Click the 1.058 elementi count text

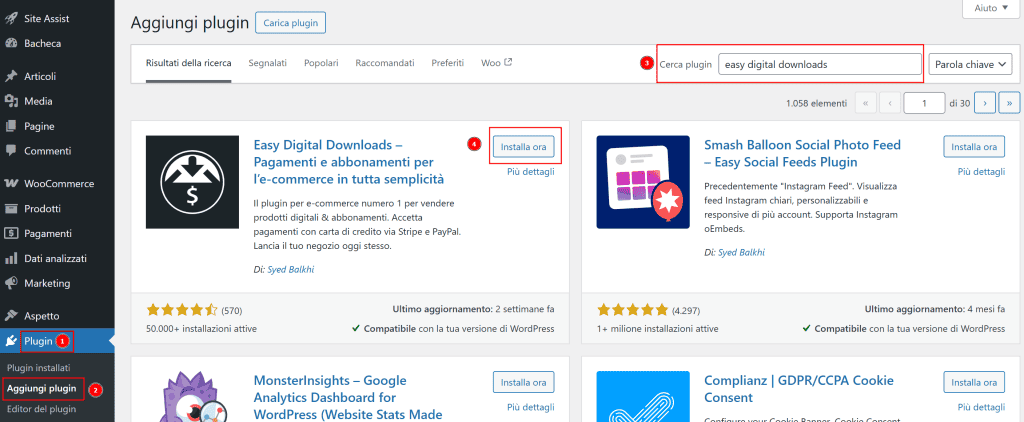tap(816, 103)
